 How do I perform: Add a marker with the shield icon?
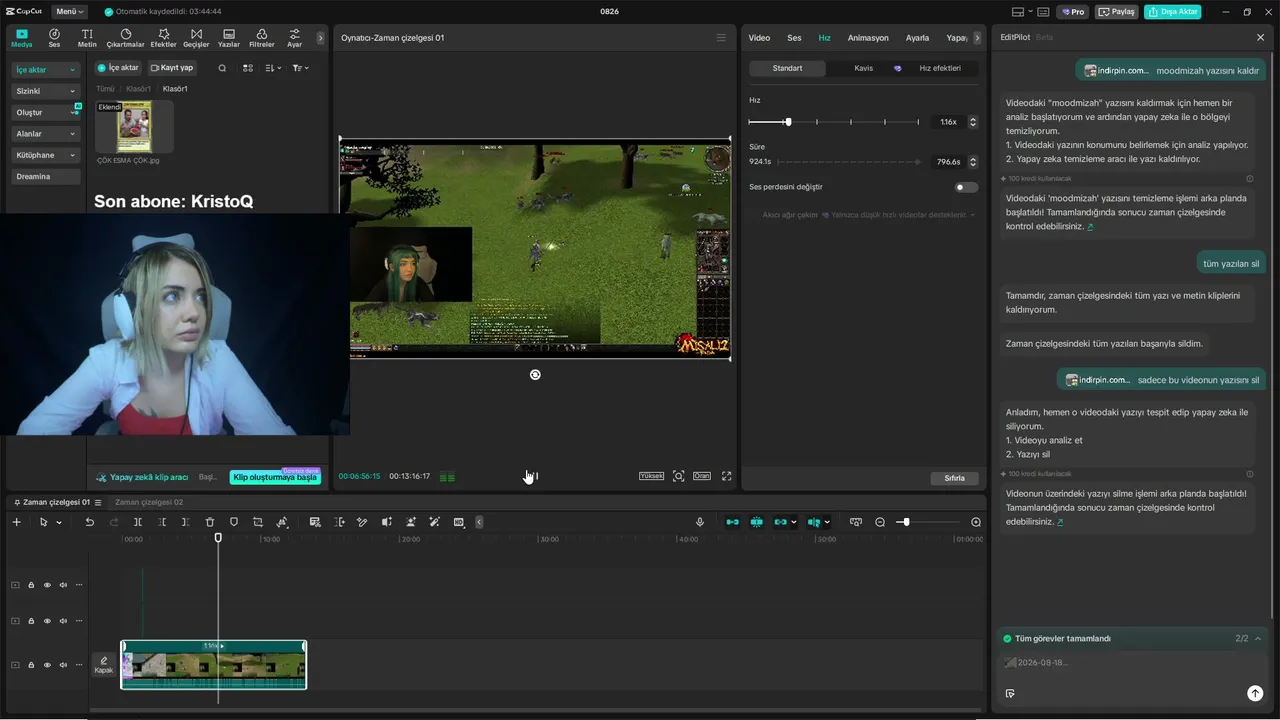coord(234,522)
